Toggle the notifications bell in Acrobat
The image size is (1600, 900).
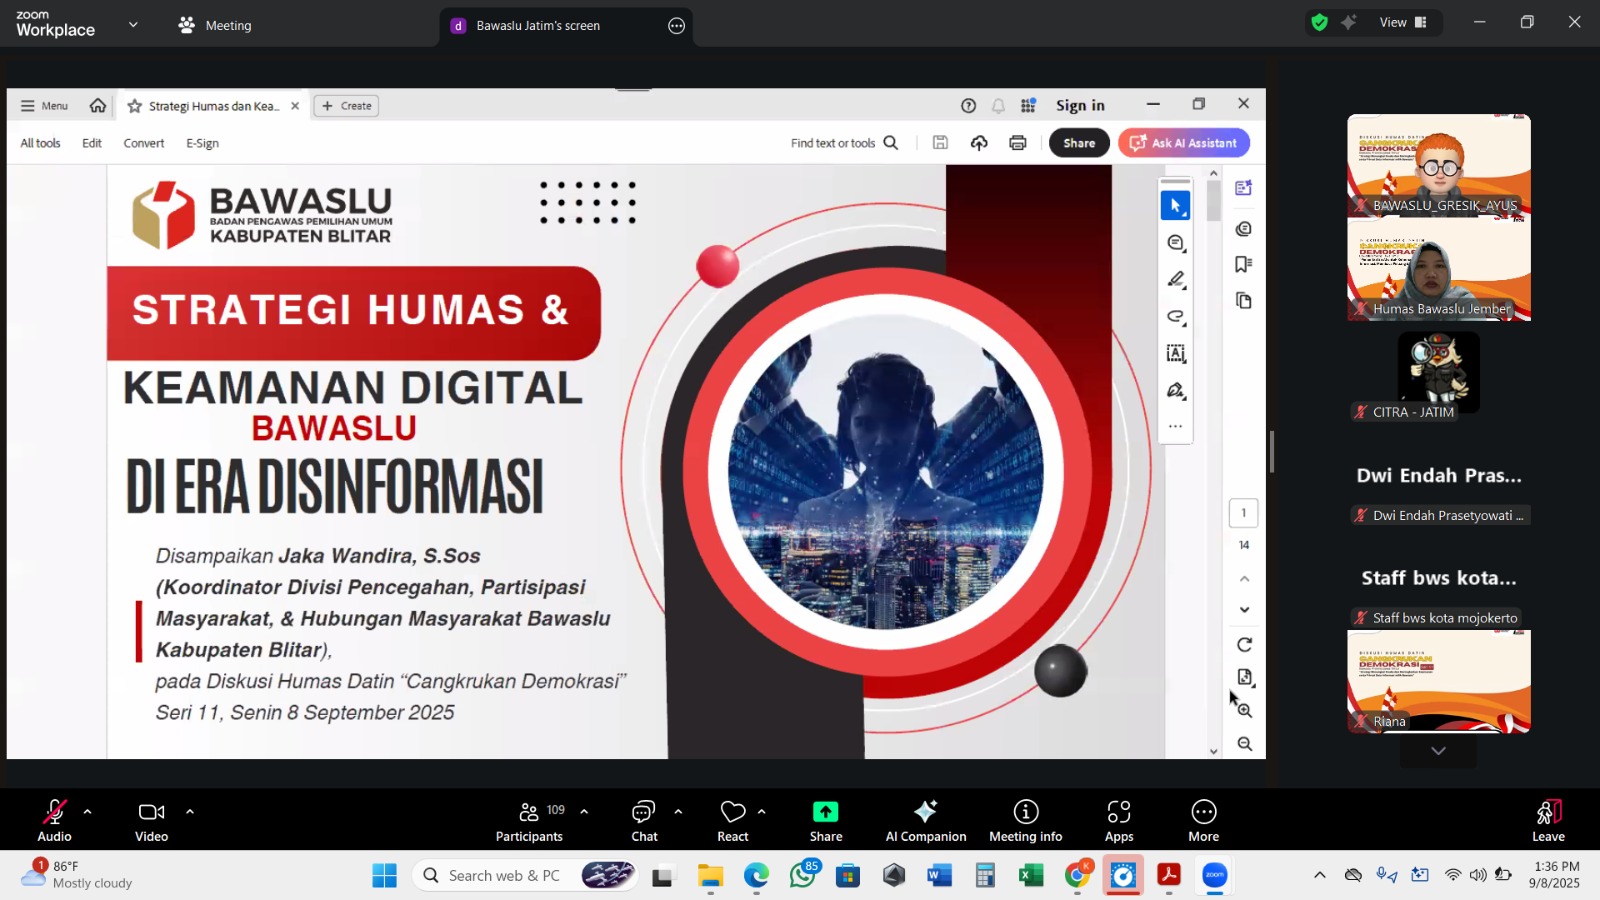[x=997, y=105]
